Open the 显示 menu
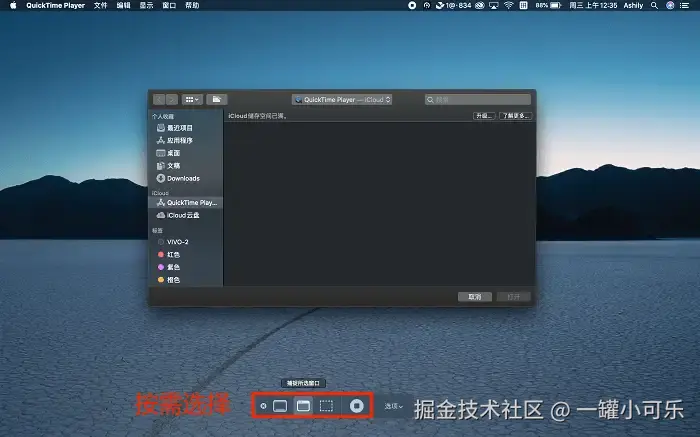This screenshot has width=700, height=437. pos(146,5)
